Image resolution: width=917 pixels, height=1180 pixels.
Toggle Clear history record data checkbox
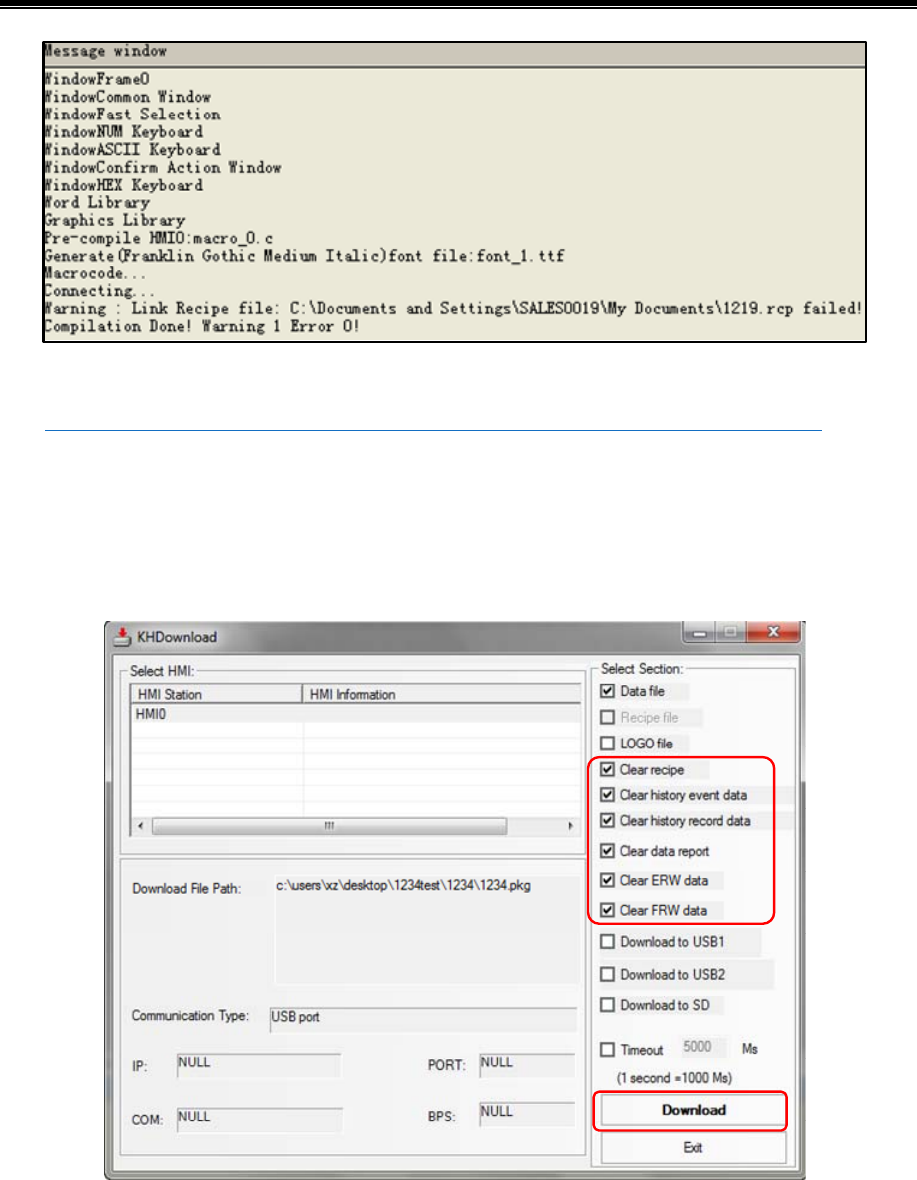coord(608,820)
